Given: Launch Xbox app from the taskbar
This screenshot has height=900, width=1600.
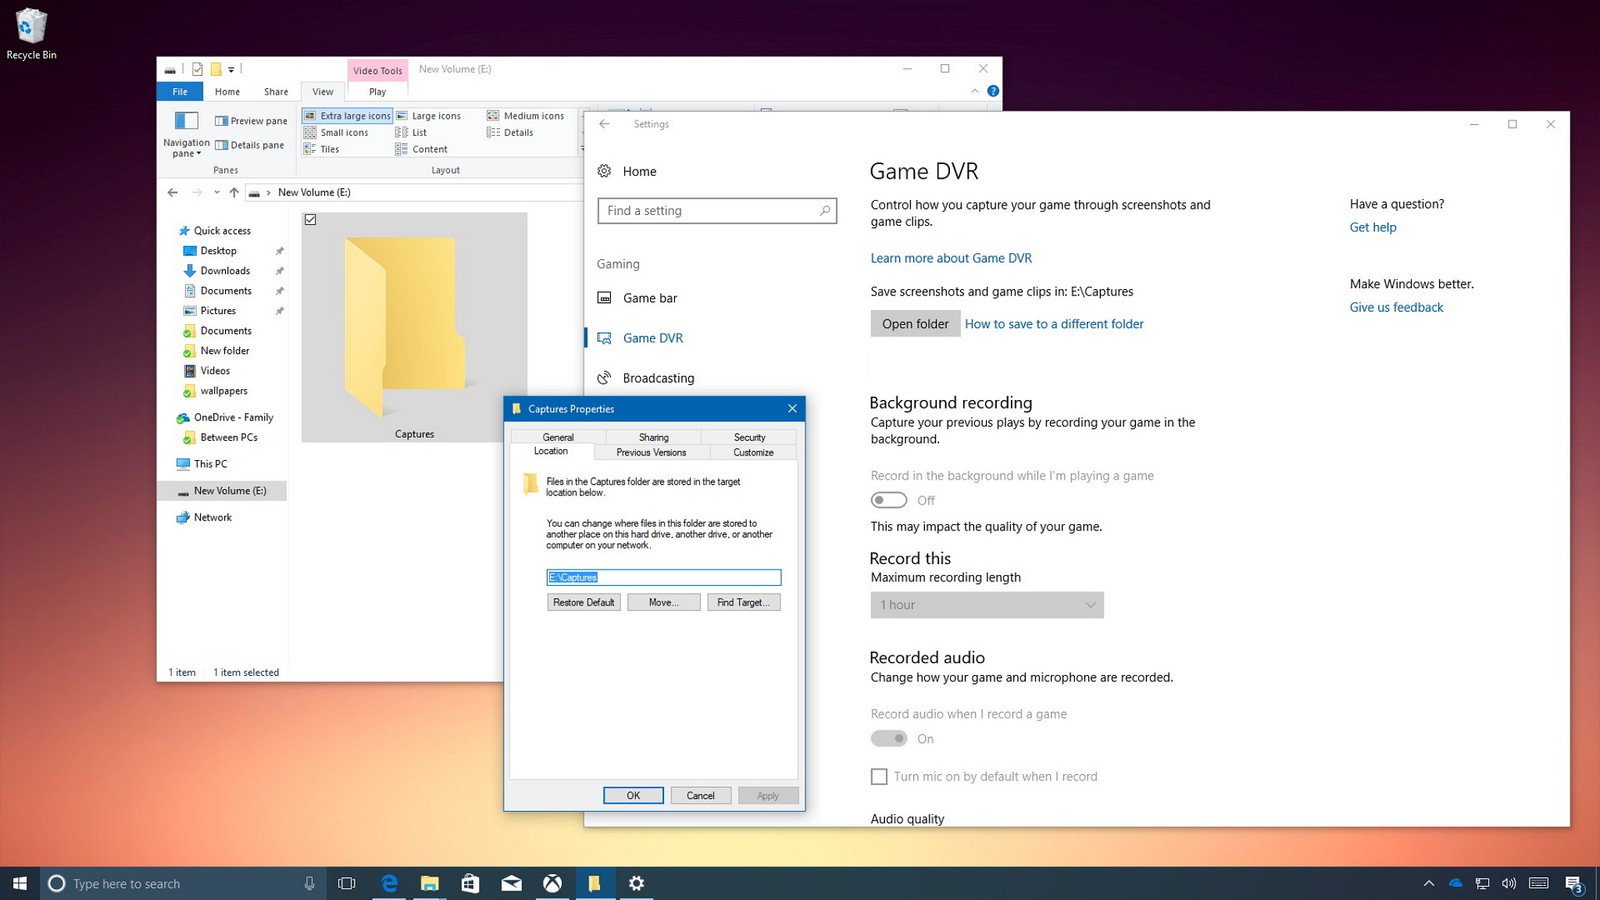Looking at the screenshot, I should pyautogui.click(x=553, y=883).
